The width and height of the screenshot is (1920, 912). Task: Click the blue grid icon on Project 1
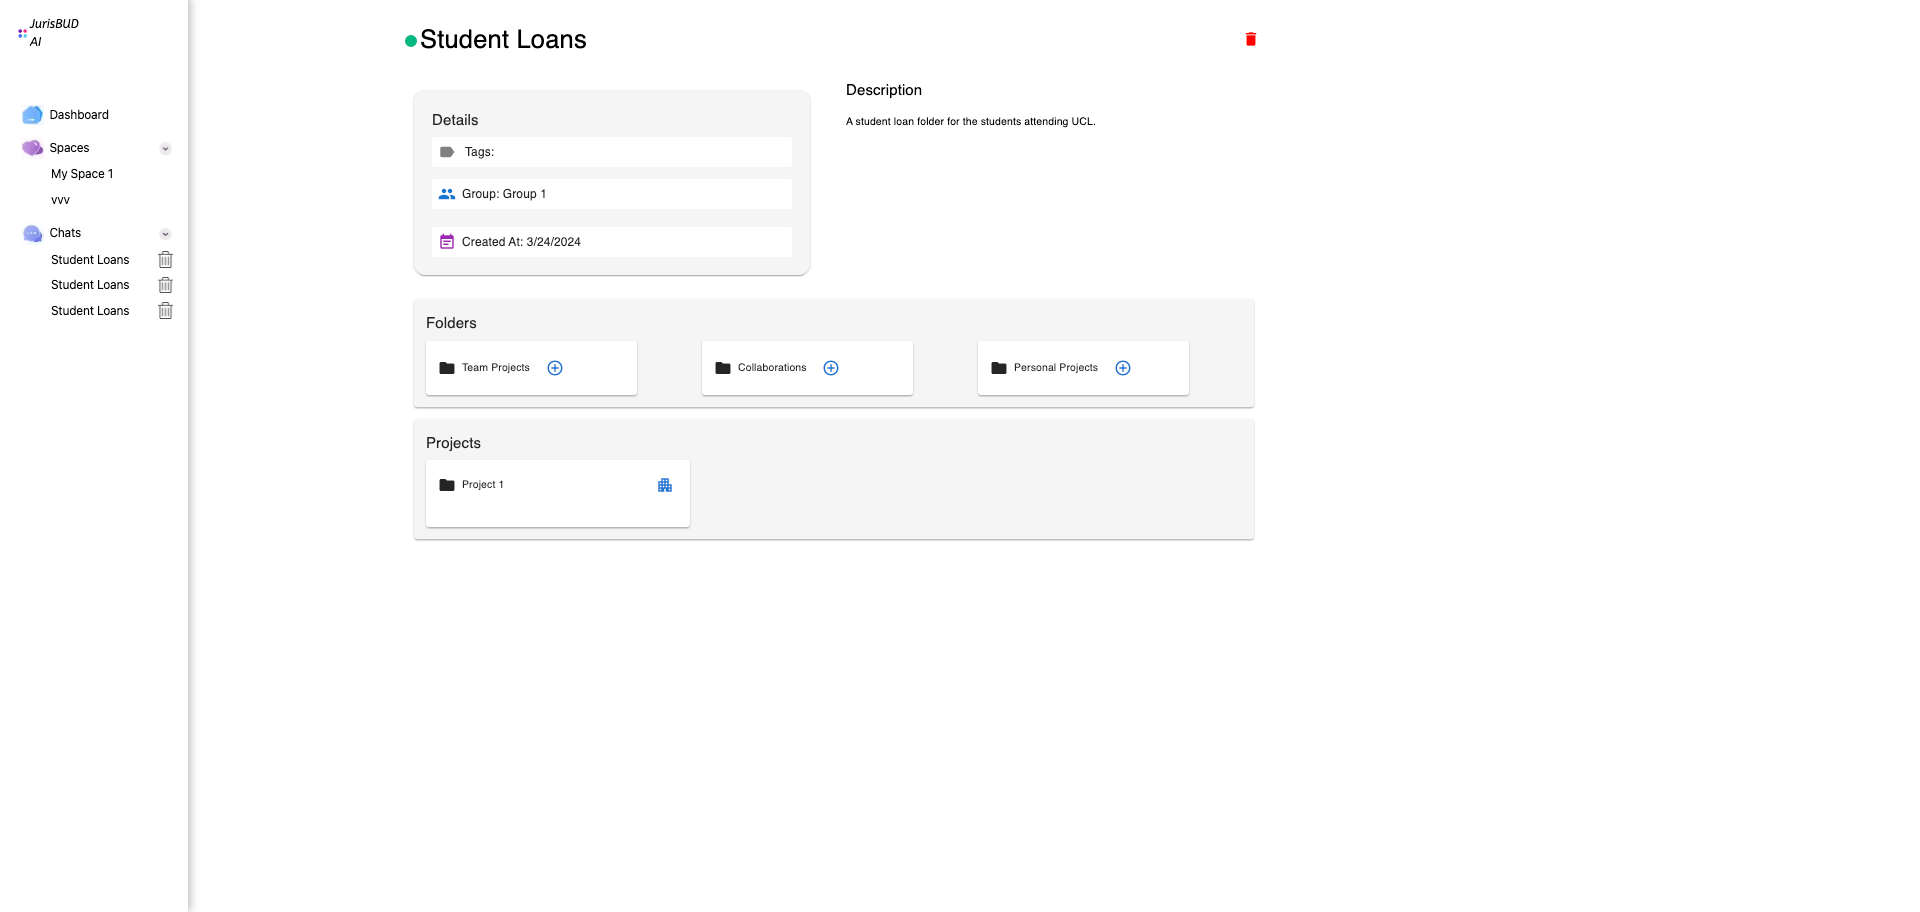[665, 485]
